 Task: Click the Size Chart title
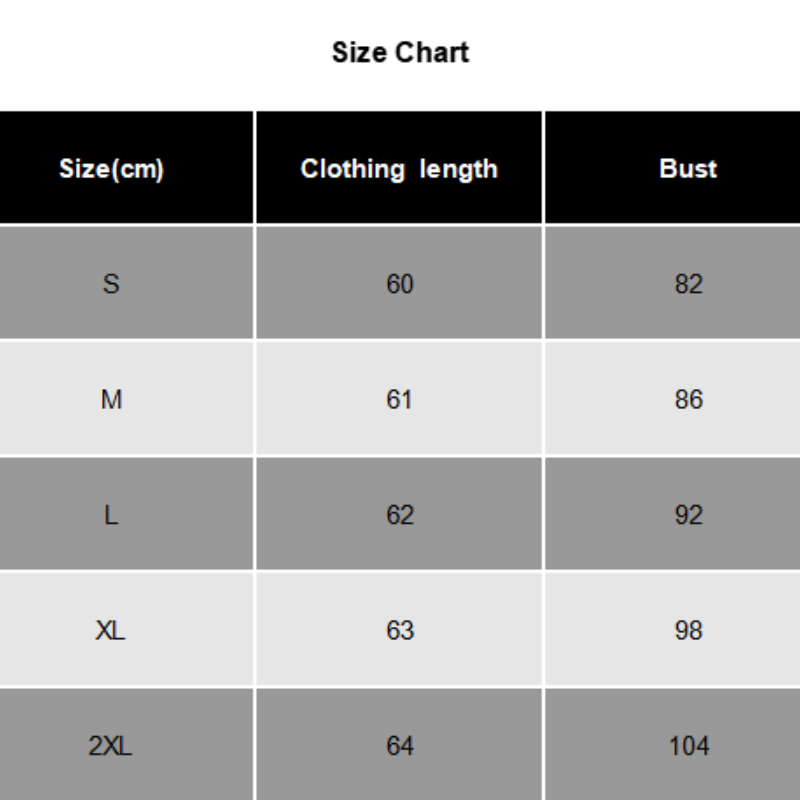400,52
